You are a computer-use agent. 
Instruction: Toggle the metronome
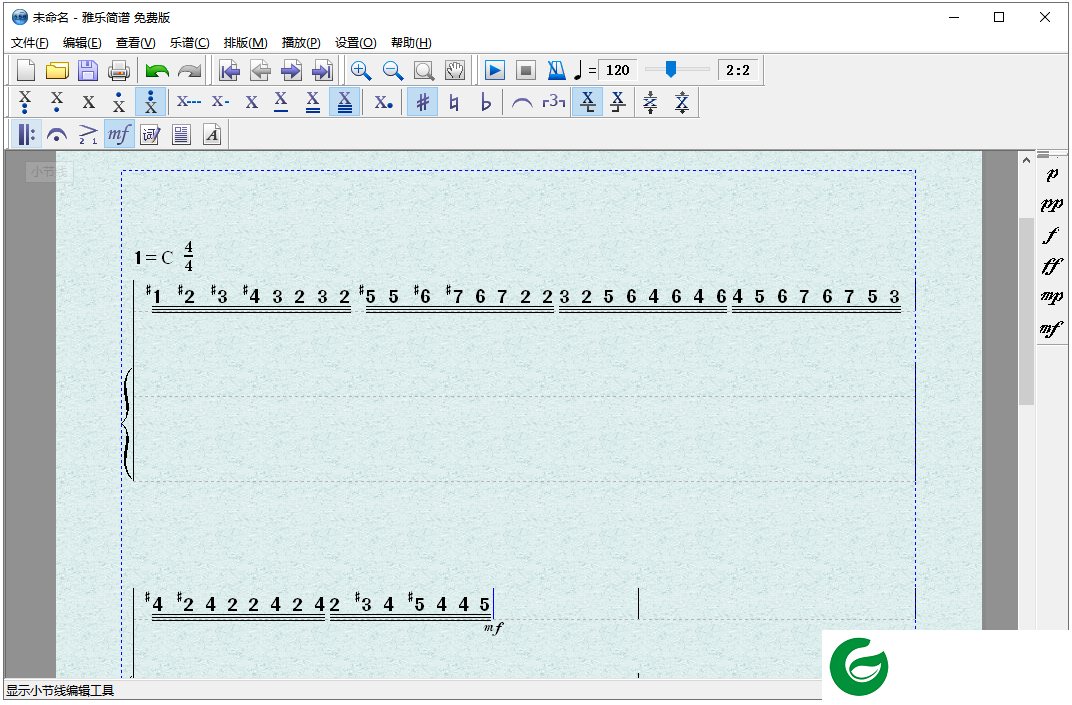(557, 70)
